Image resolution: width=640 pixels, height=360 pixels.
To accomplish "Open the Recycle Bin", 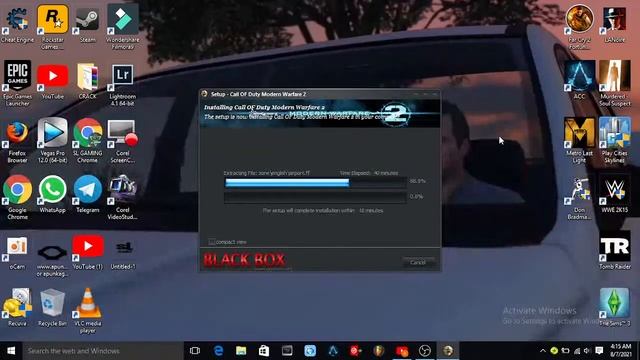I will coord(52,307).
